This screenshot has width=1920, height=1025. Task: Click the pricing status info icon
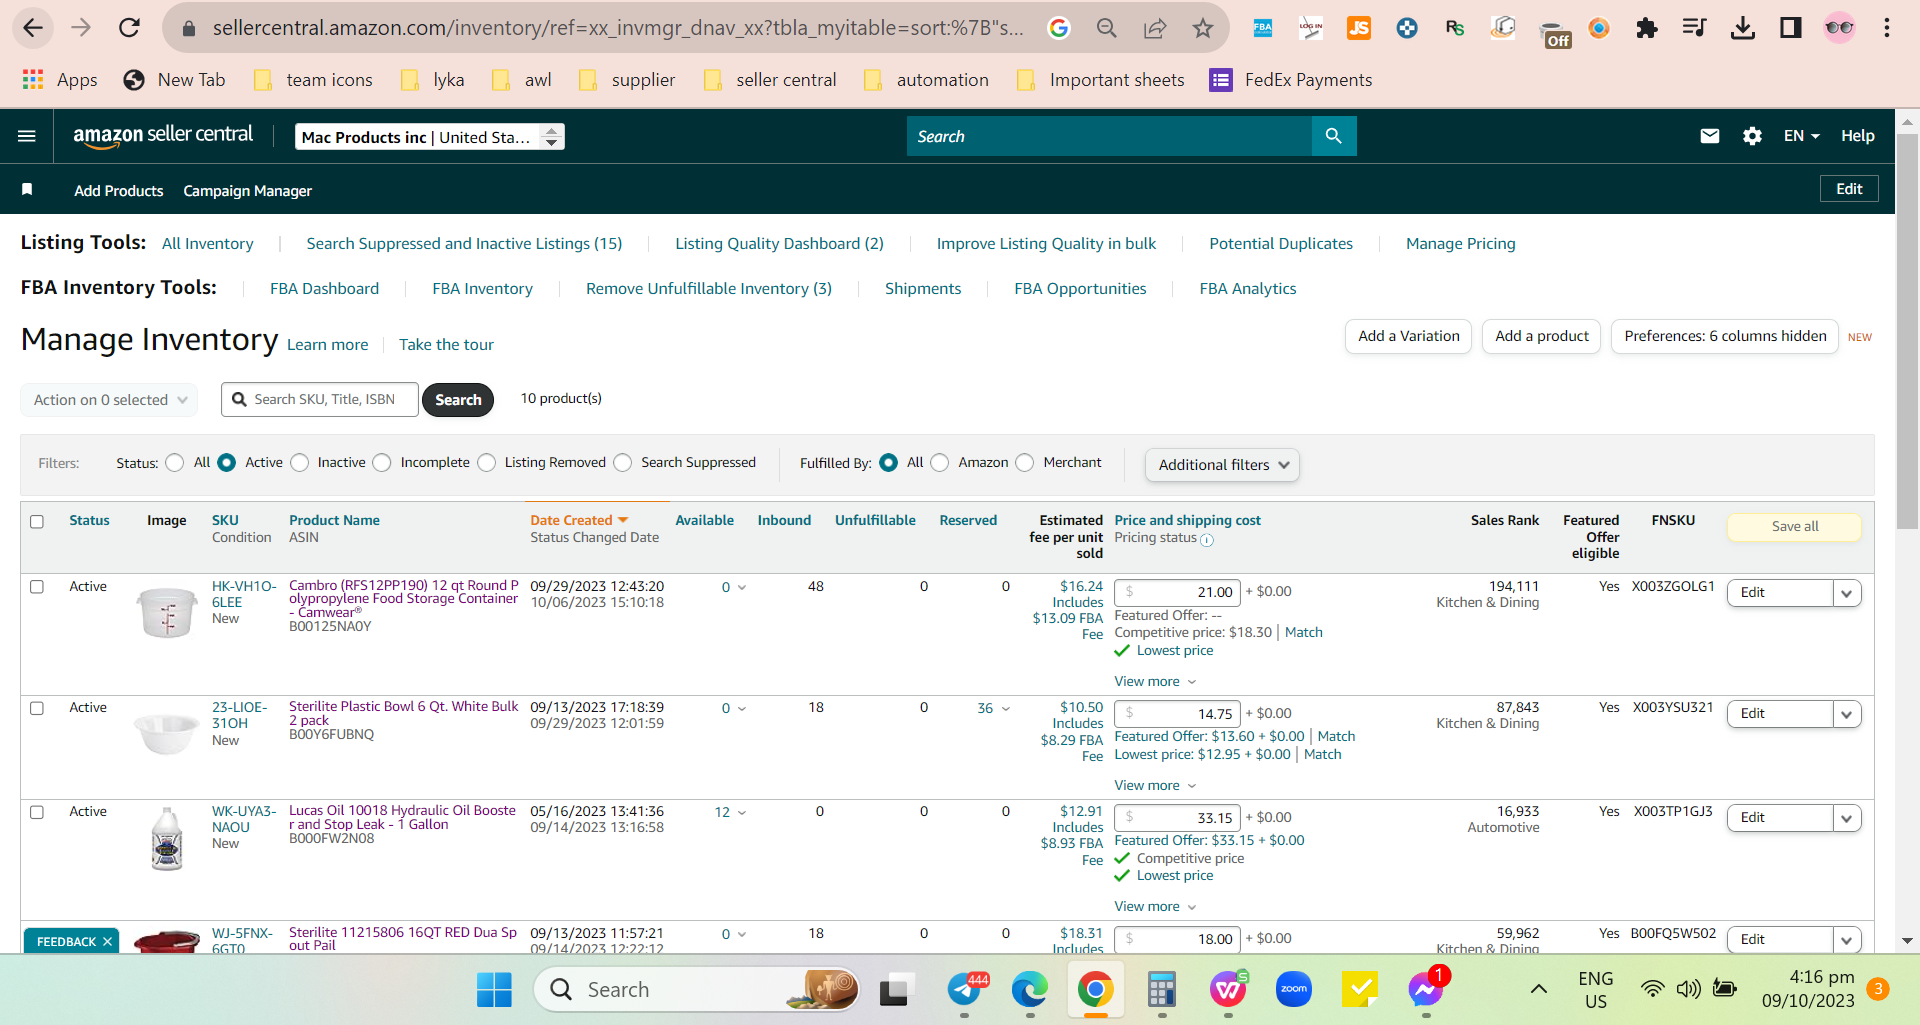pos(1207,540)
